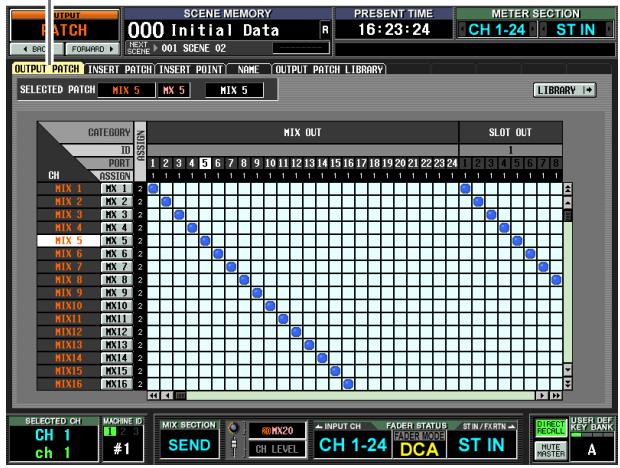Viewport: 620px width, 468px height.
Task: Click NEXT SCENE 001 SCENE 02
Action: pos(193,49)
